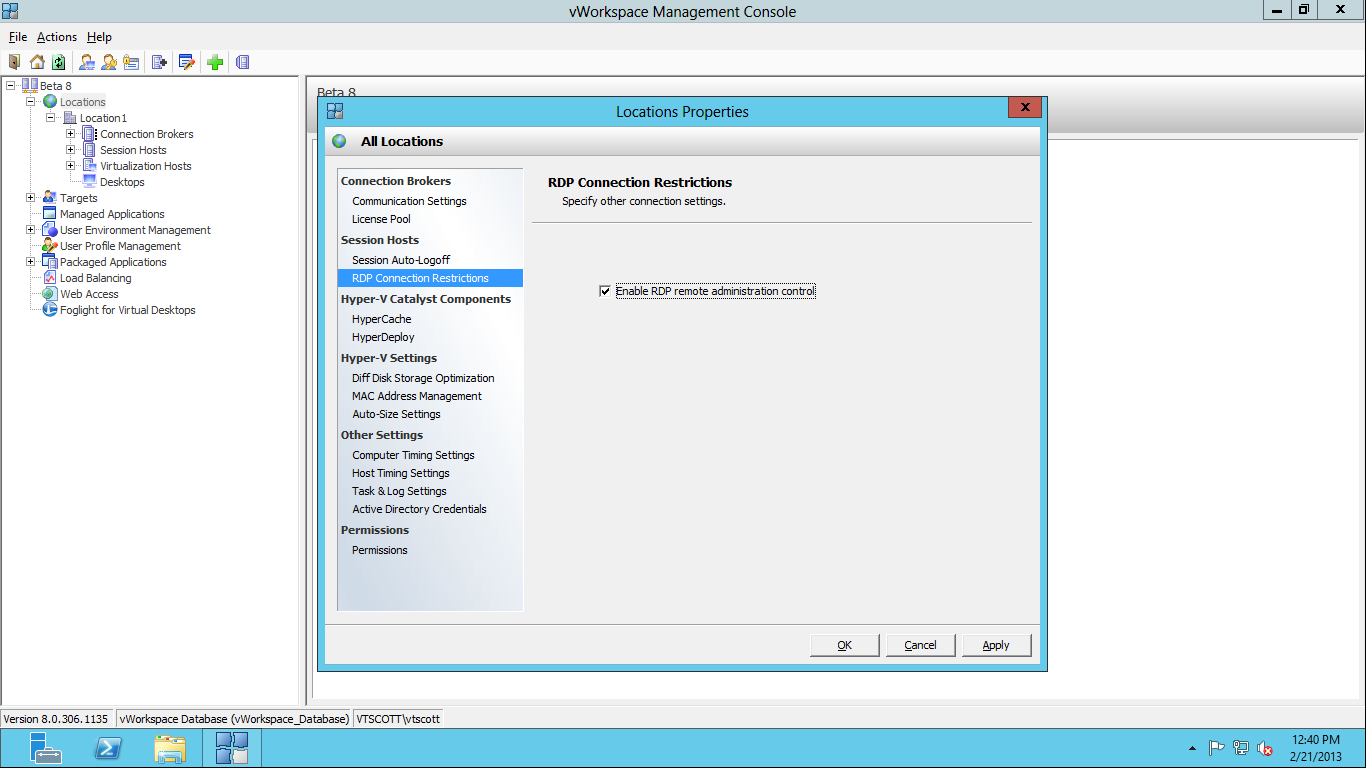Expand the Connection Brokers tree node

coord(71,134)
